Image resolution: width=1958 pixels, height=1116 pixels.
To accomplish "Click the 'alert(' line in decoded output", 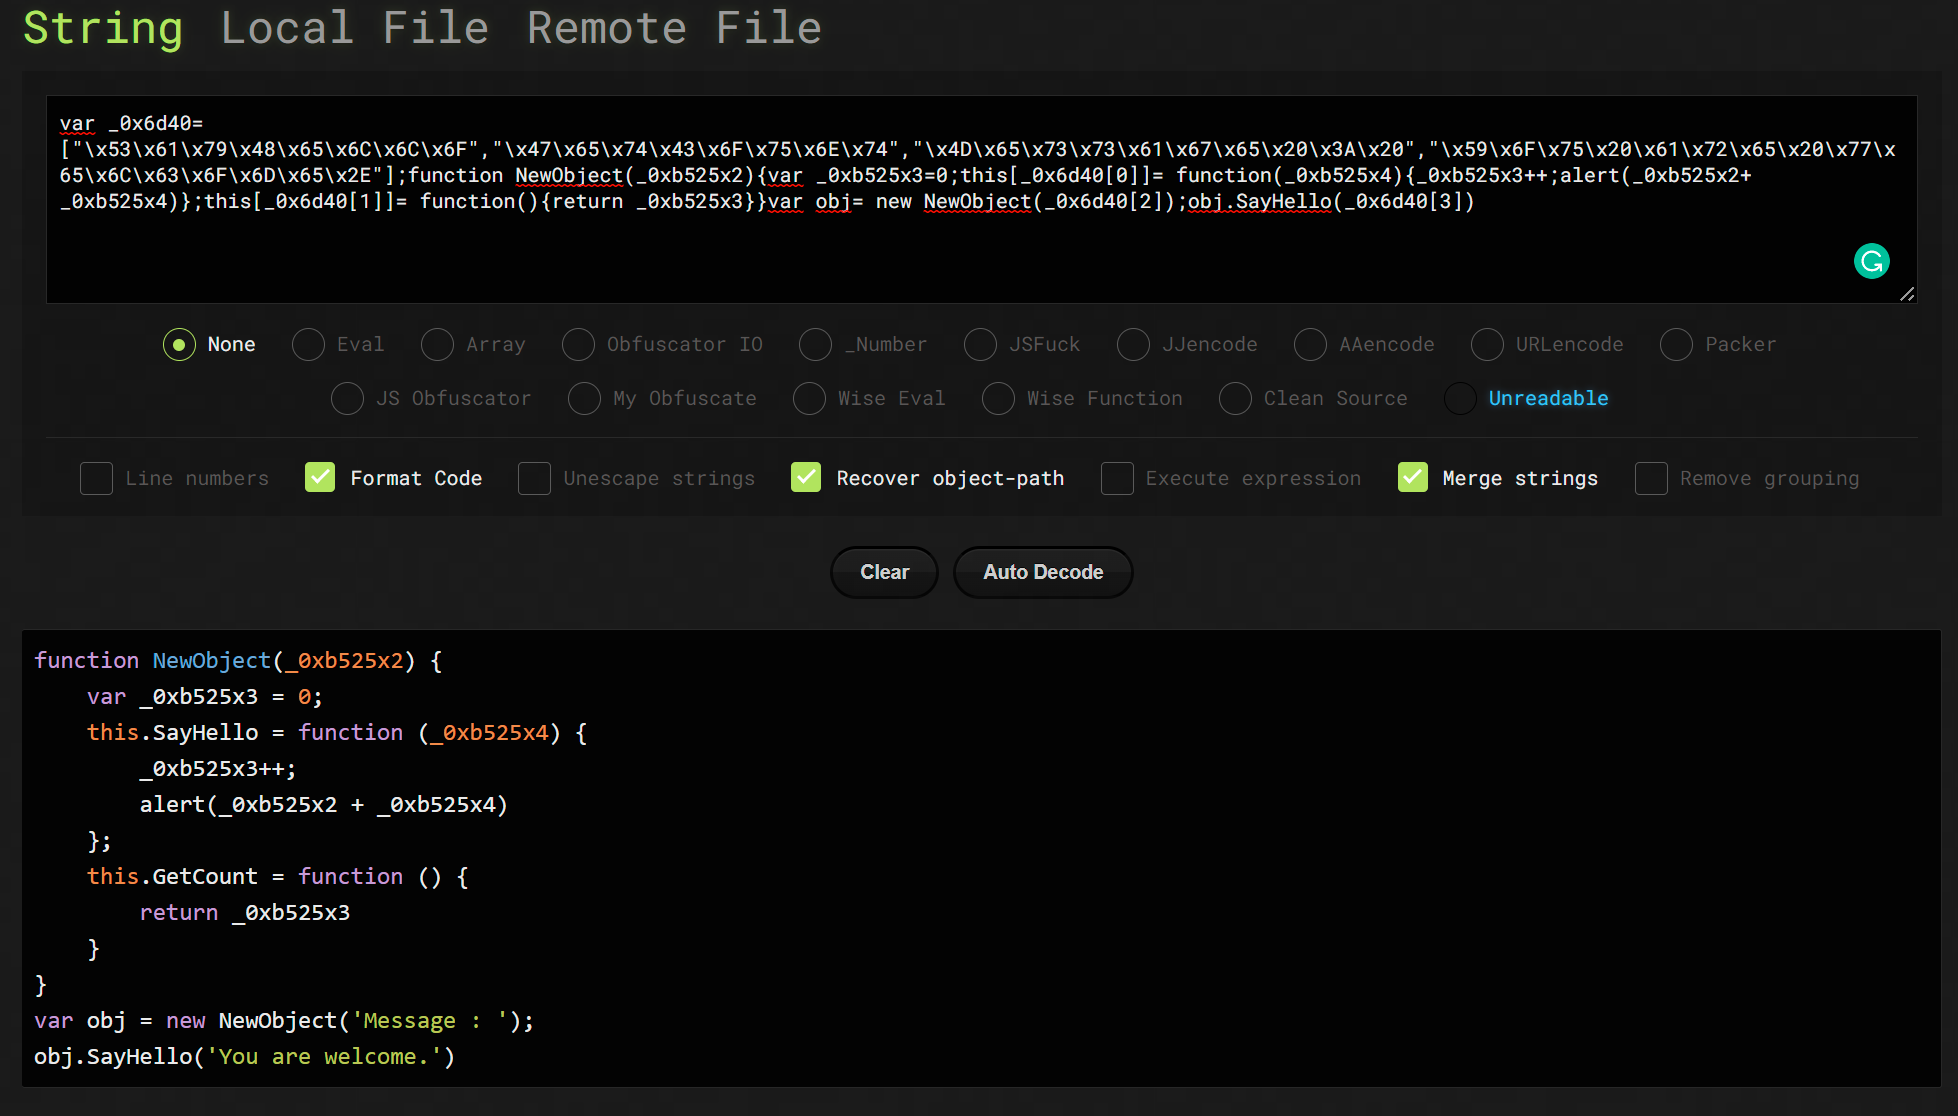I will click(x=323, y=805).
